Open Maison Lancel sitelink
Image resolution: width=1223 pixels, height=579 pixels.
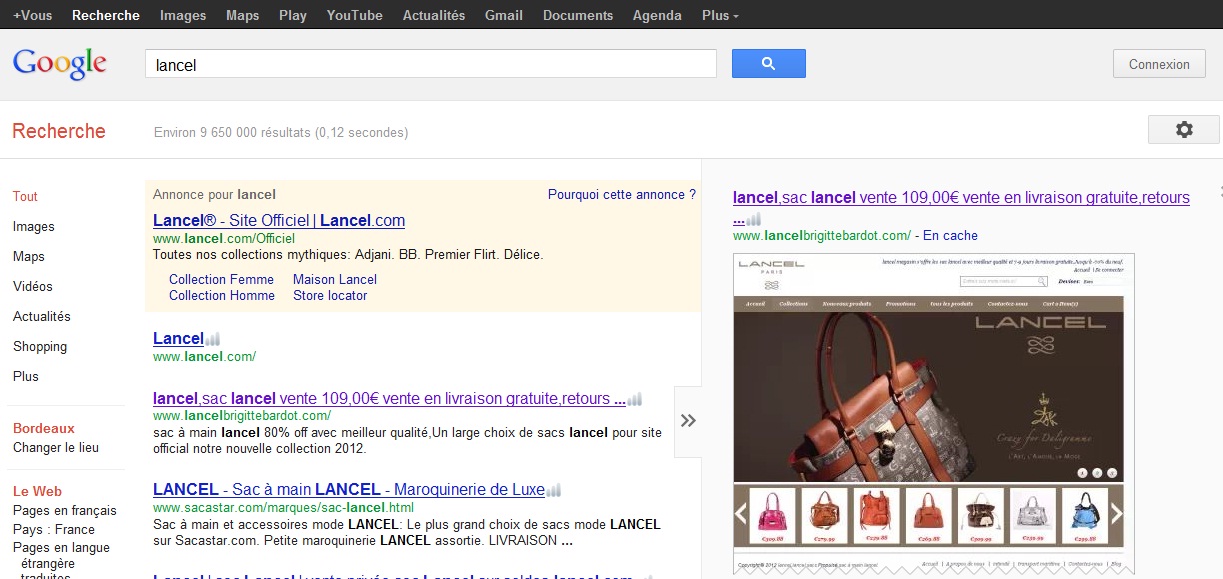coord(335,279)
